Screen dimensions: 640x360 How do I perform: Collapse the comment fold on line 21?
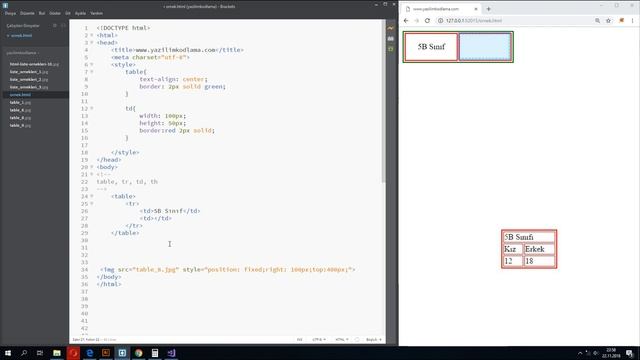tap(92, 174)
